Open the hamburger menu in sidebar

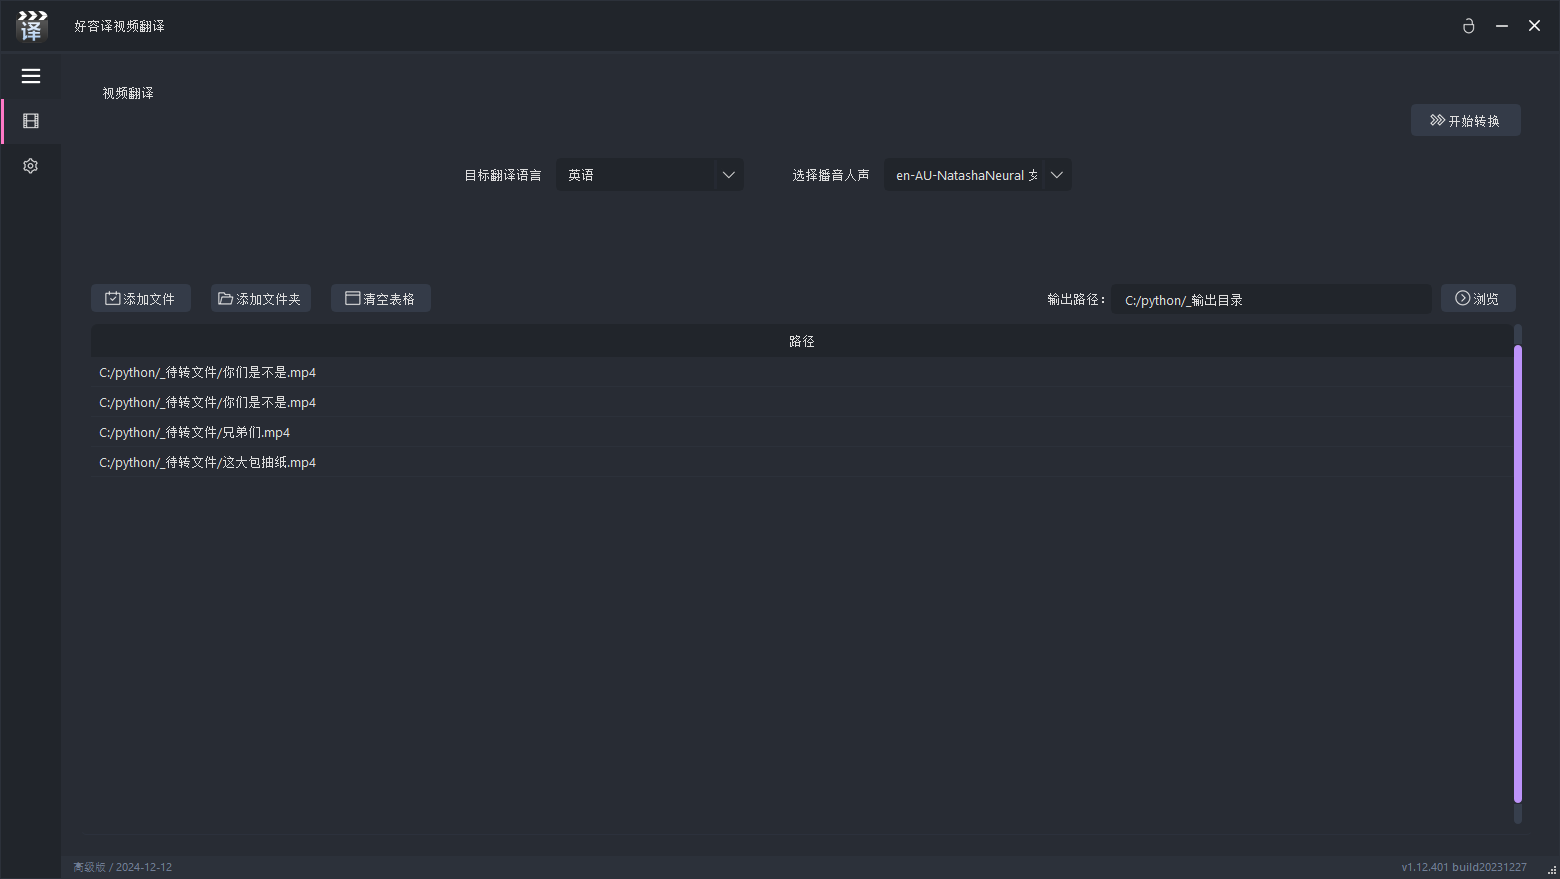[x=31, y=76]
